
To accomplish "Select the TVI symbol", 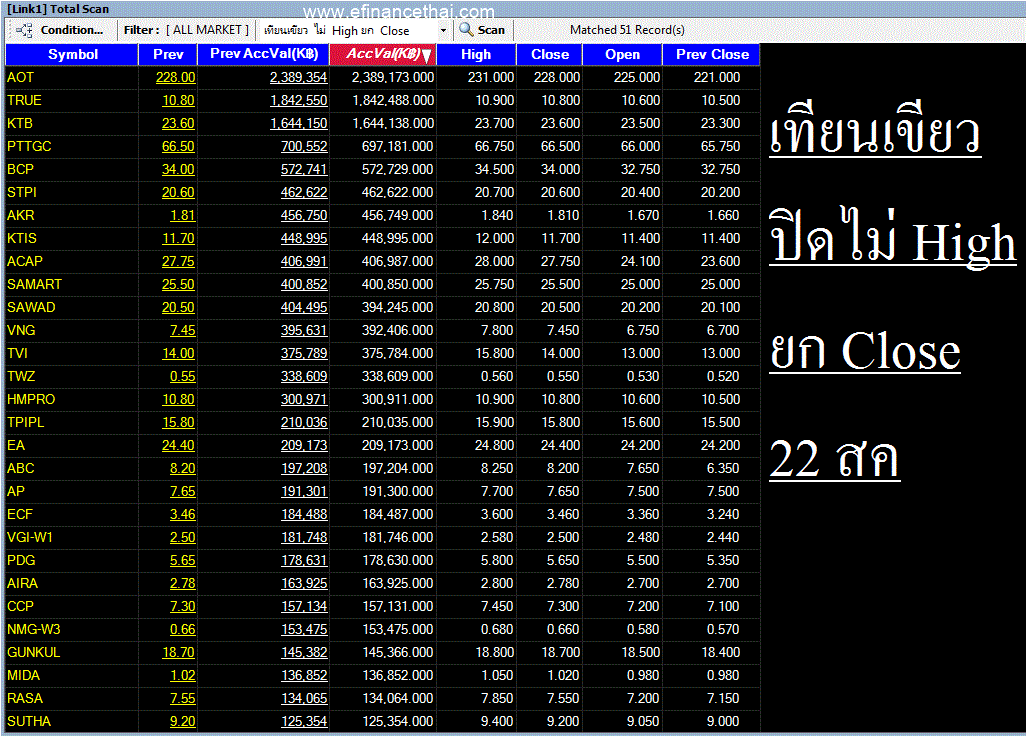I will [17, 353].
